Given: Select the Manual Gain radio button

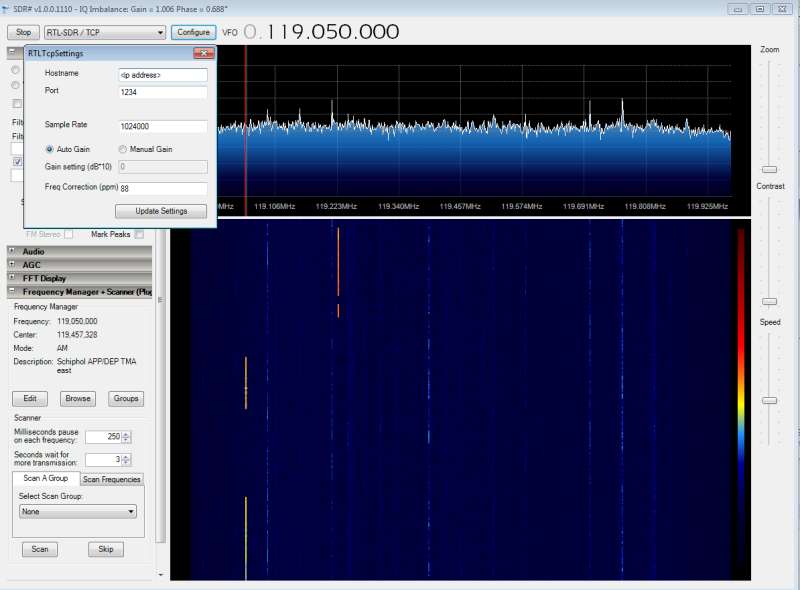Looking at the screenshot, I should (x=122, y=149).
